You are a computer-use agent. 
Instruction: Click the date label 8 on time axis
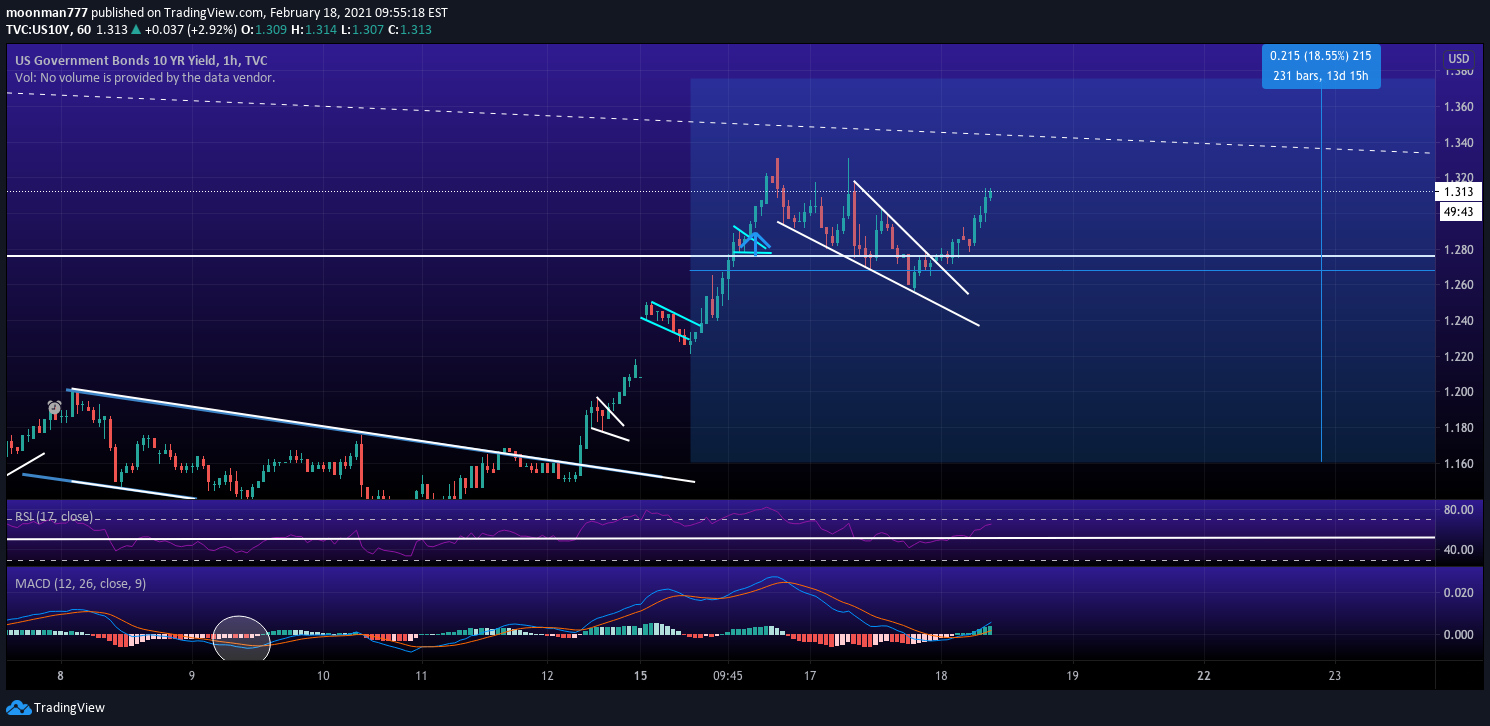click(61, 676)
